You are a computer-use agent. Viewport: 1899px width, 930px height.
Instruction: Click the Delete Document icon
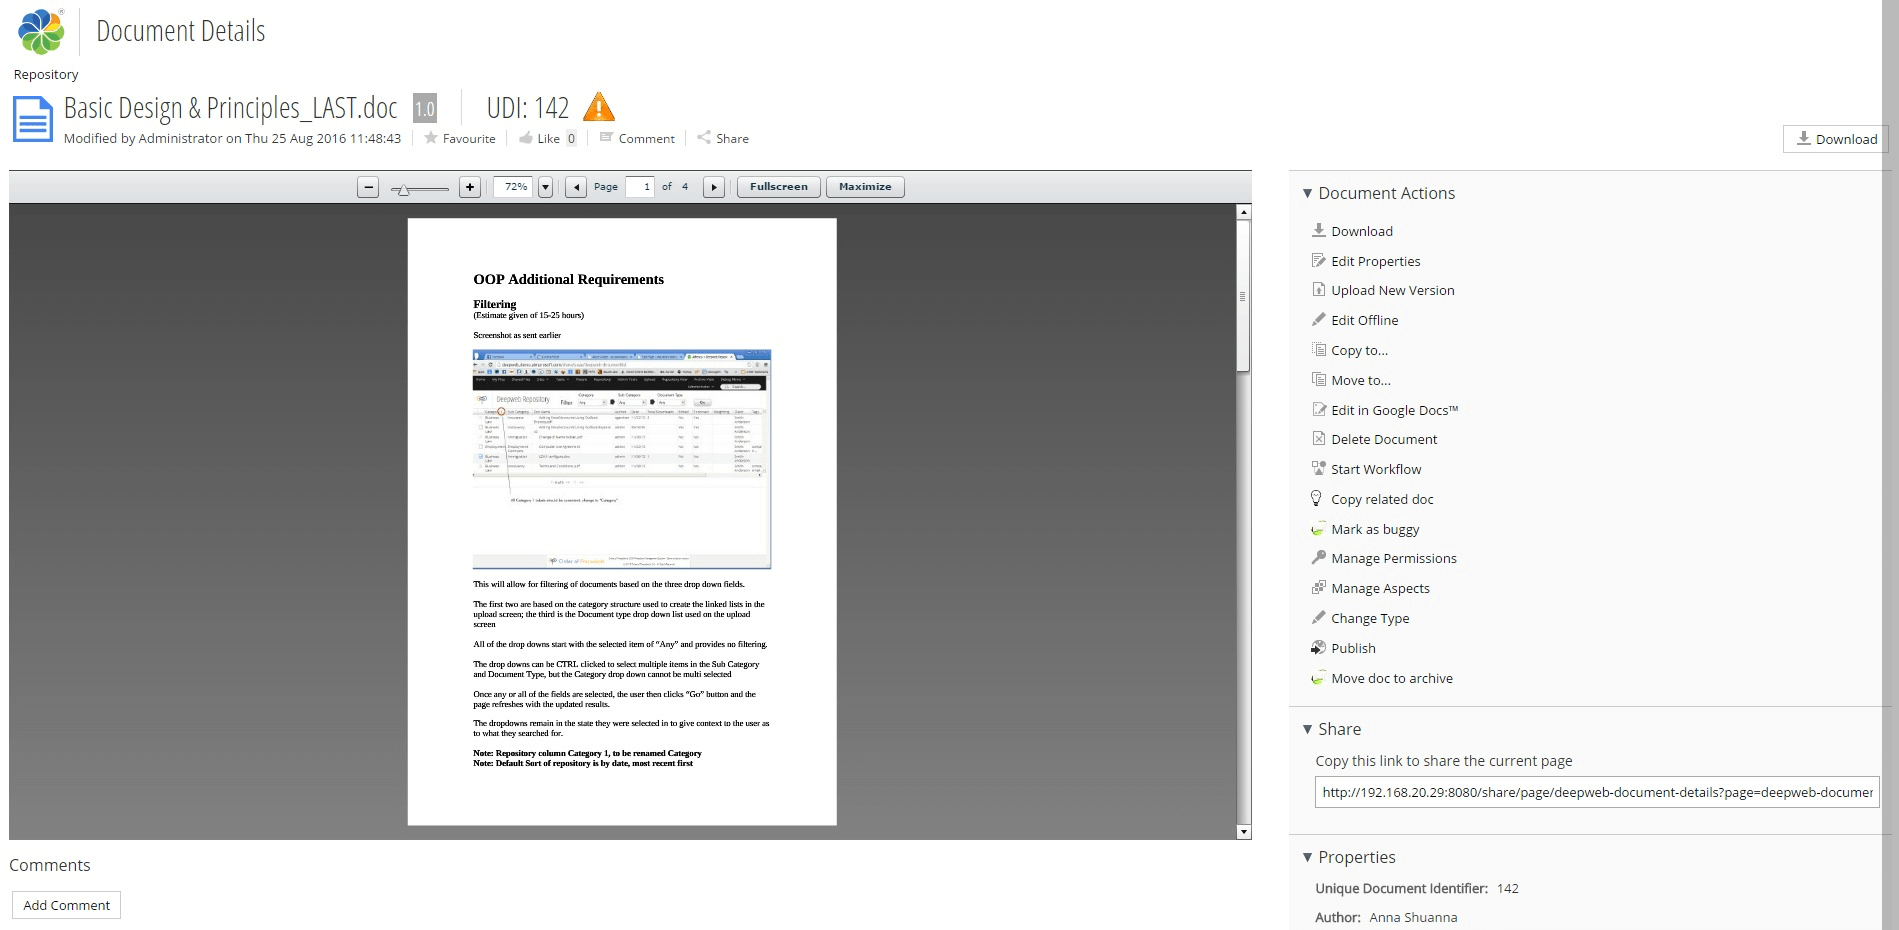click(1318, 438)
